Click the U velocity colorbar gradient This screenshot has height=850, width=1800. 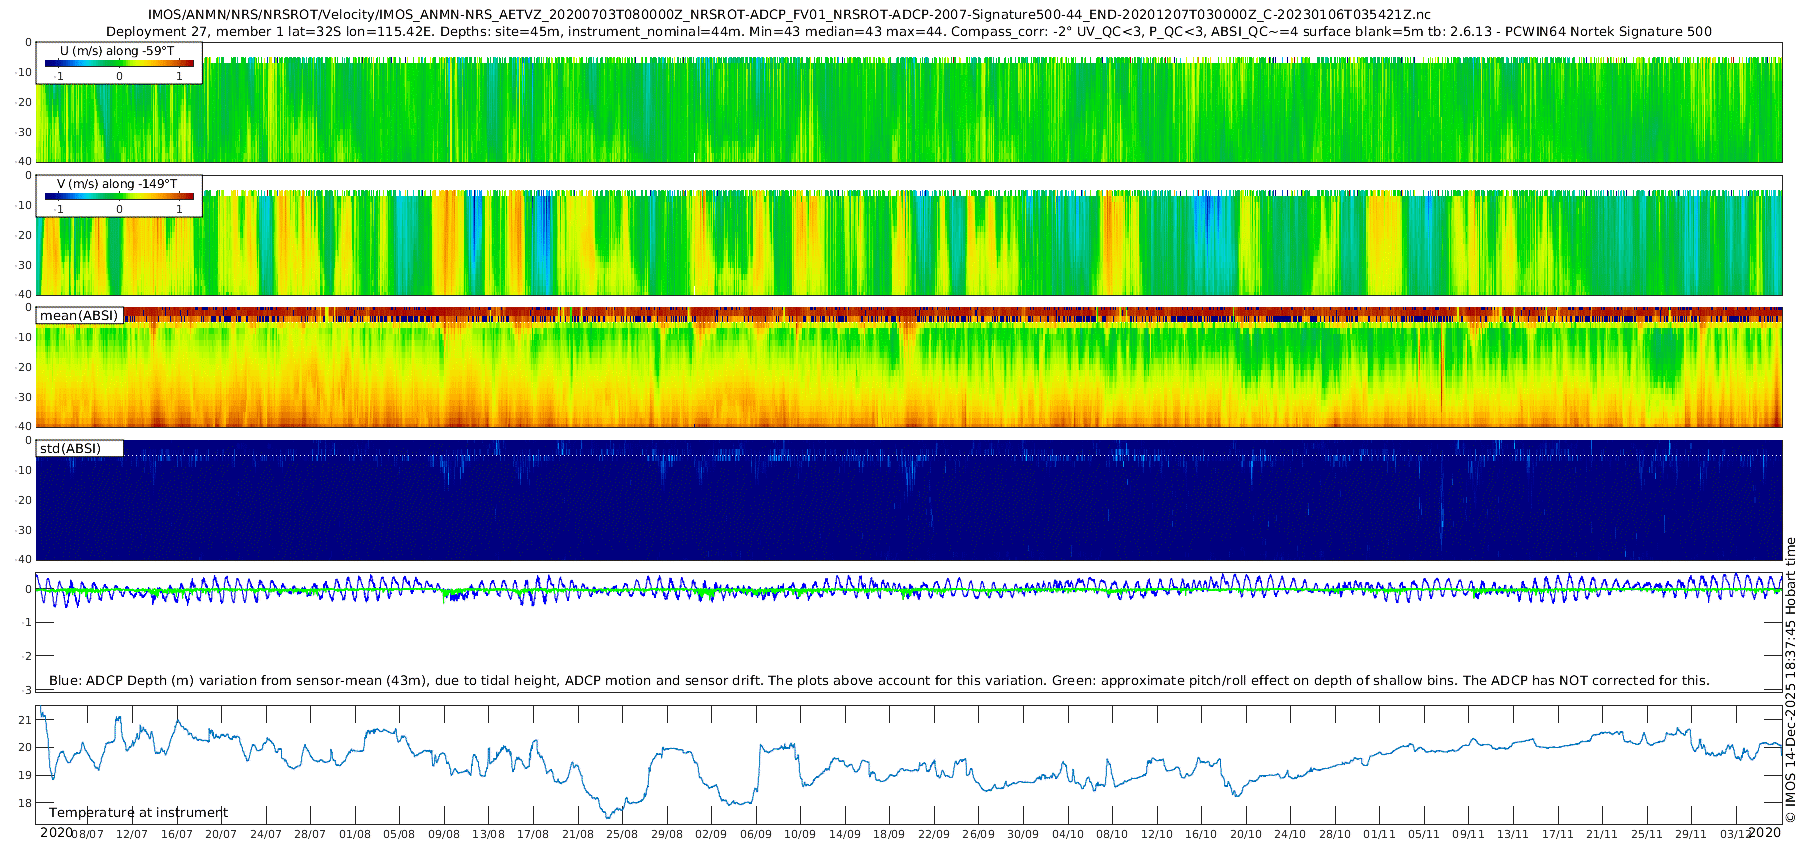coord(119,64)
